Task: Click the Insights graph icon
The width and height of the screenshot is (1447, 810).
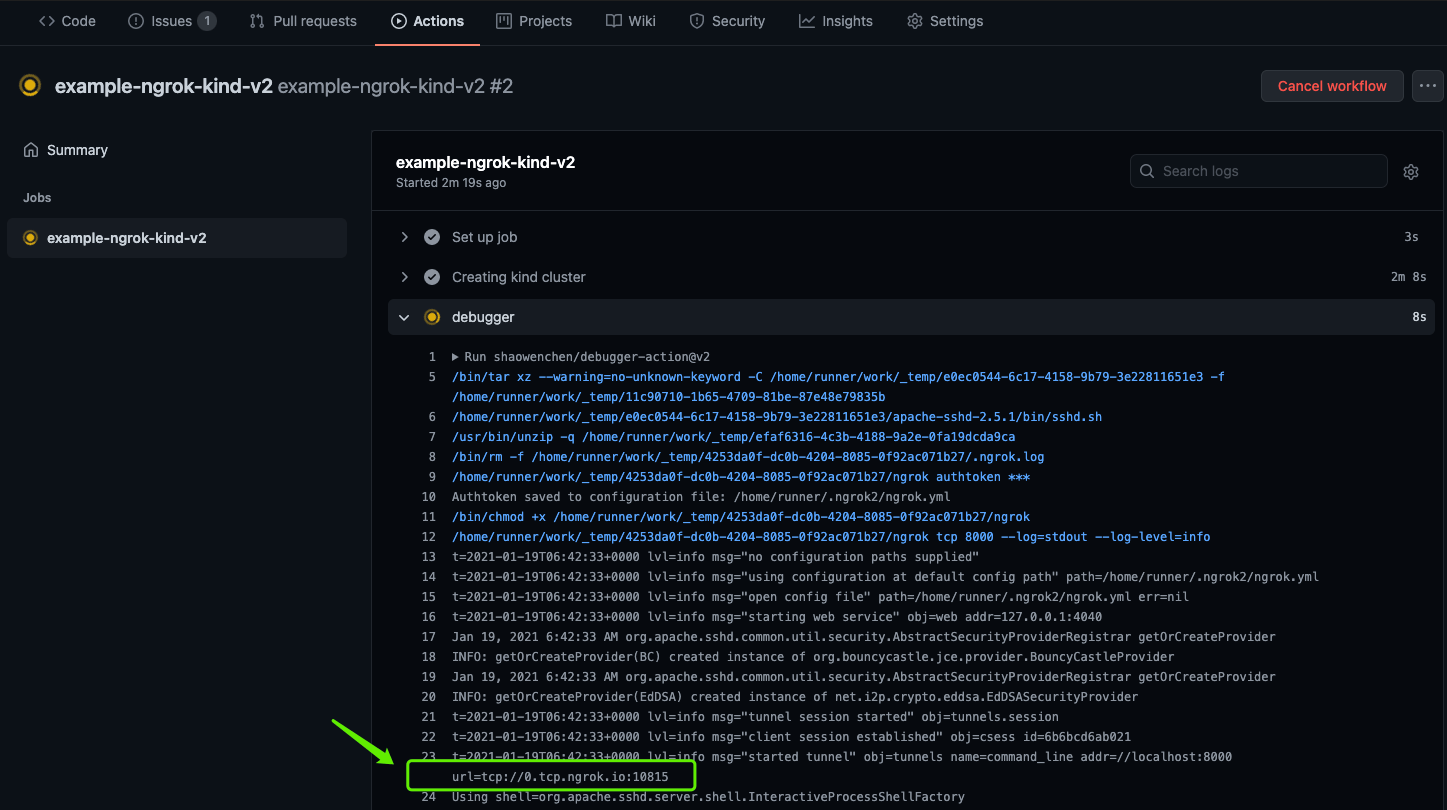Action: click(806, 21)
